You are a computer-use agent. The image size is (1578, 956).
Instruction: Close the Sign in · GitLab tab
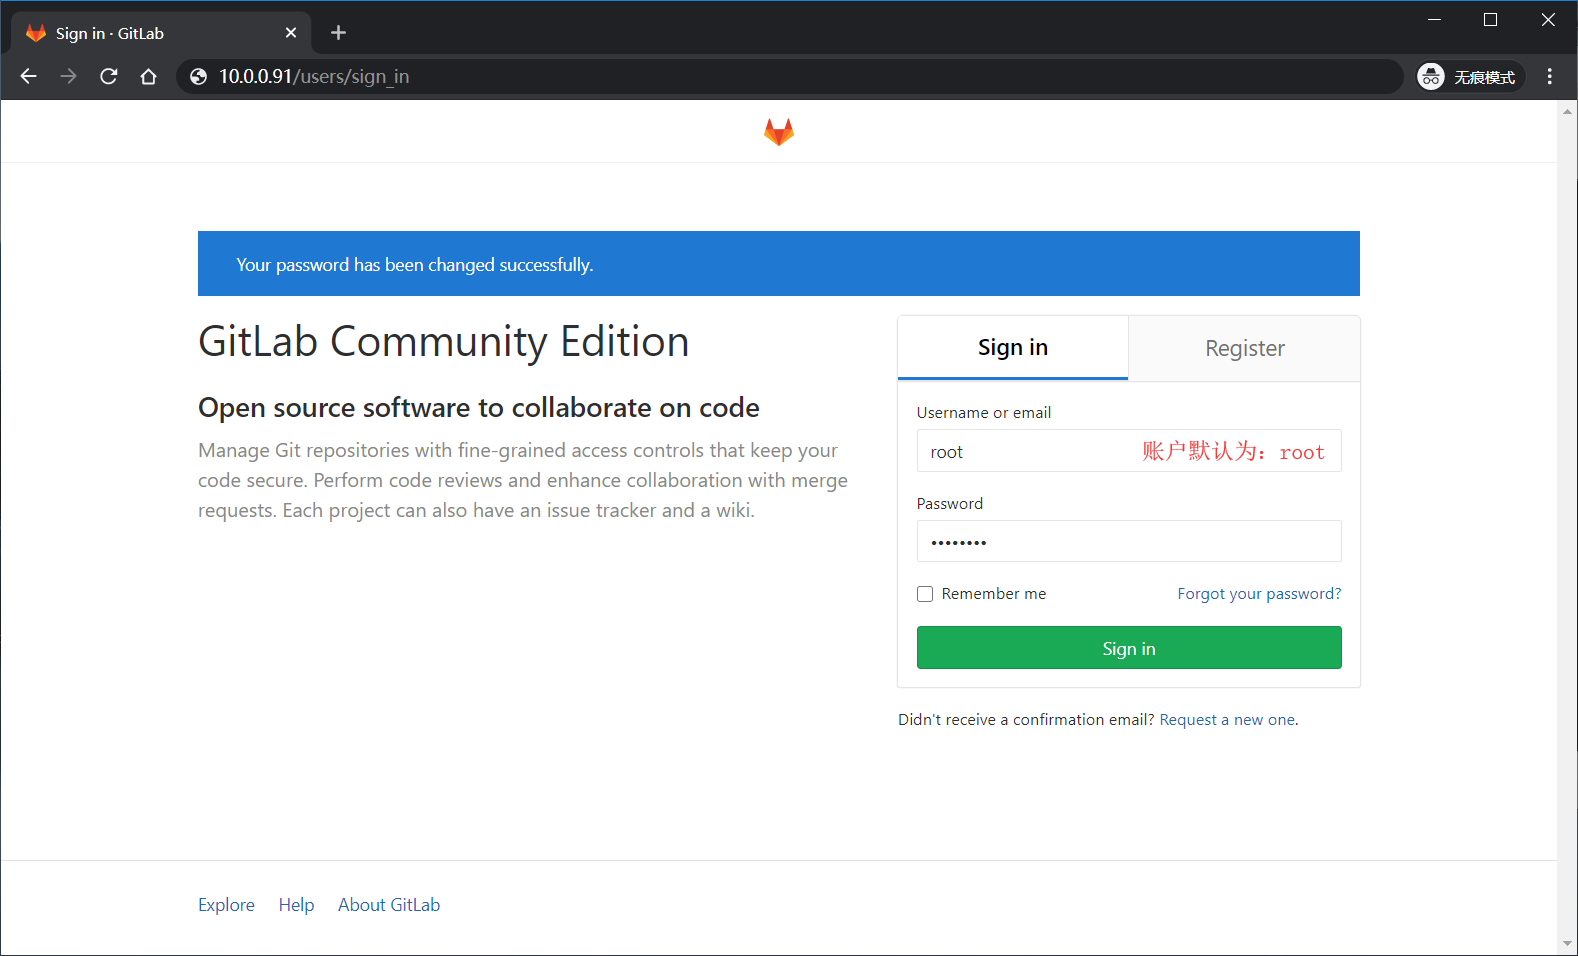291,33
